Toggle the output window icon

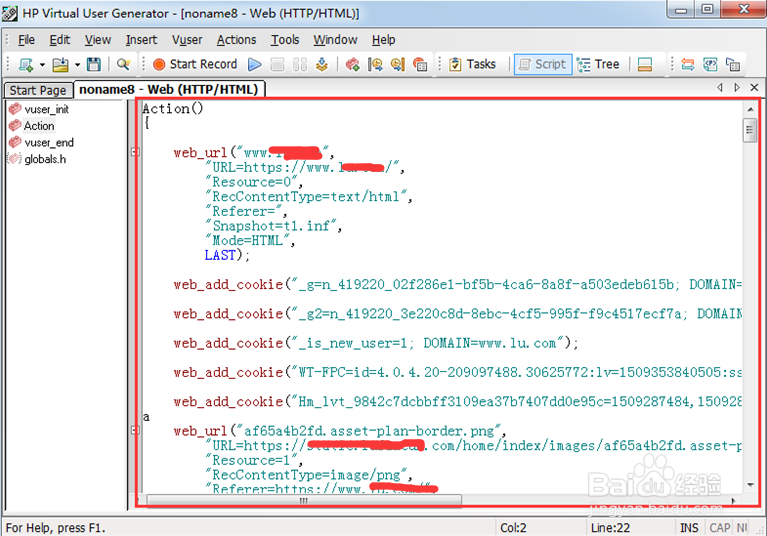pos(645,65)
